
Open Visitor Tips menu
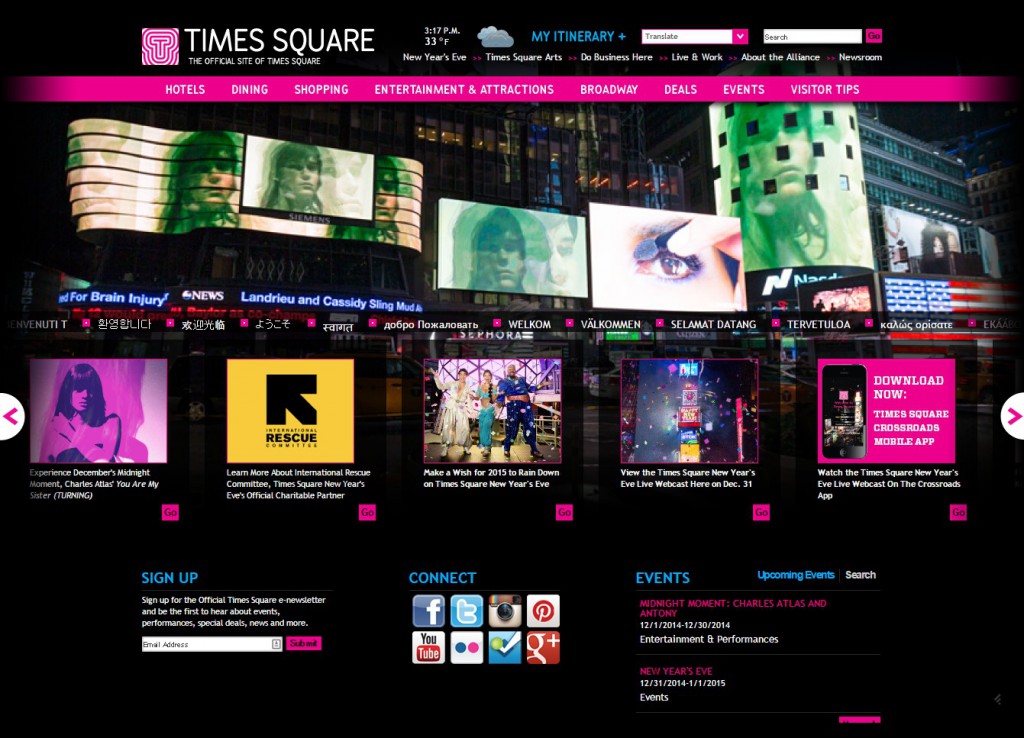point(825,89)
